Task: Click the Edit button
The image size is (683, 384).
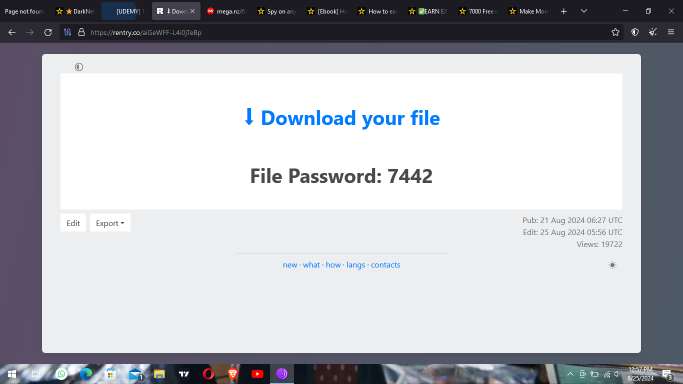Action: point(73,223)
